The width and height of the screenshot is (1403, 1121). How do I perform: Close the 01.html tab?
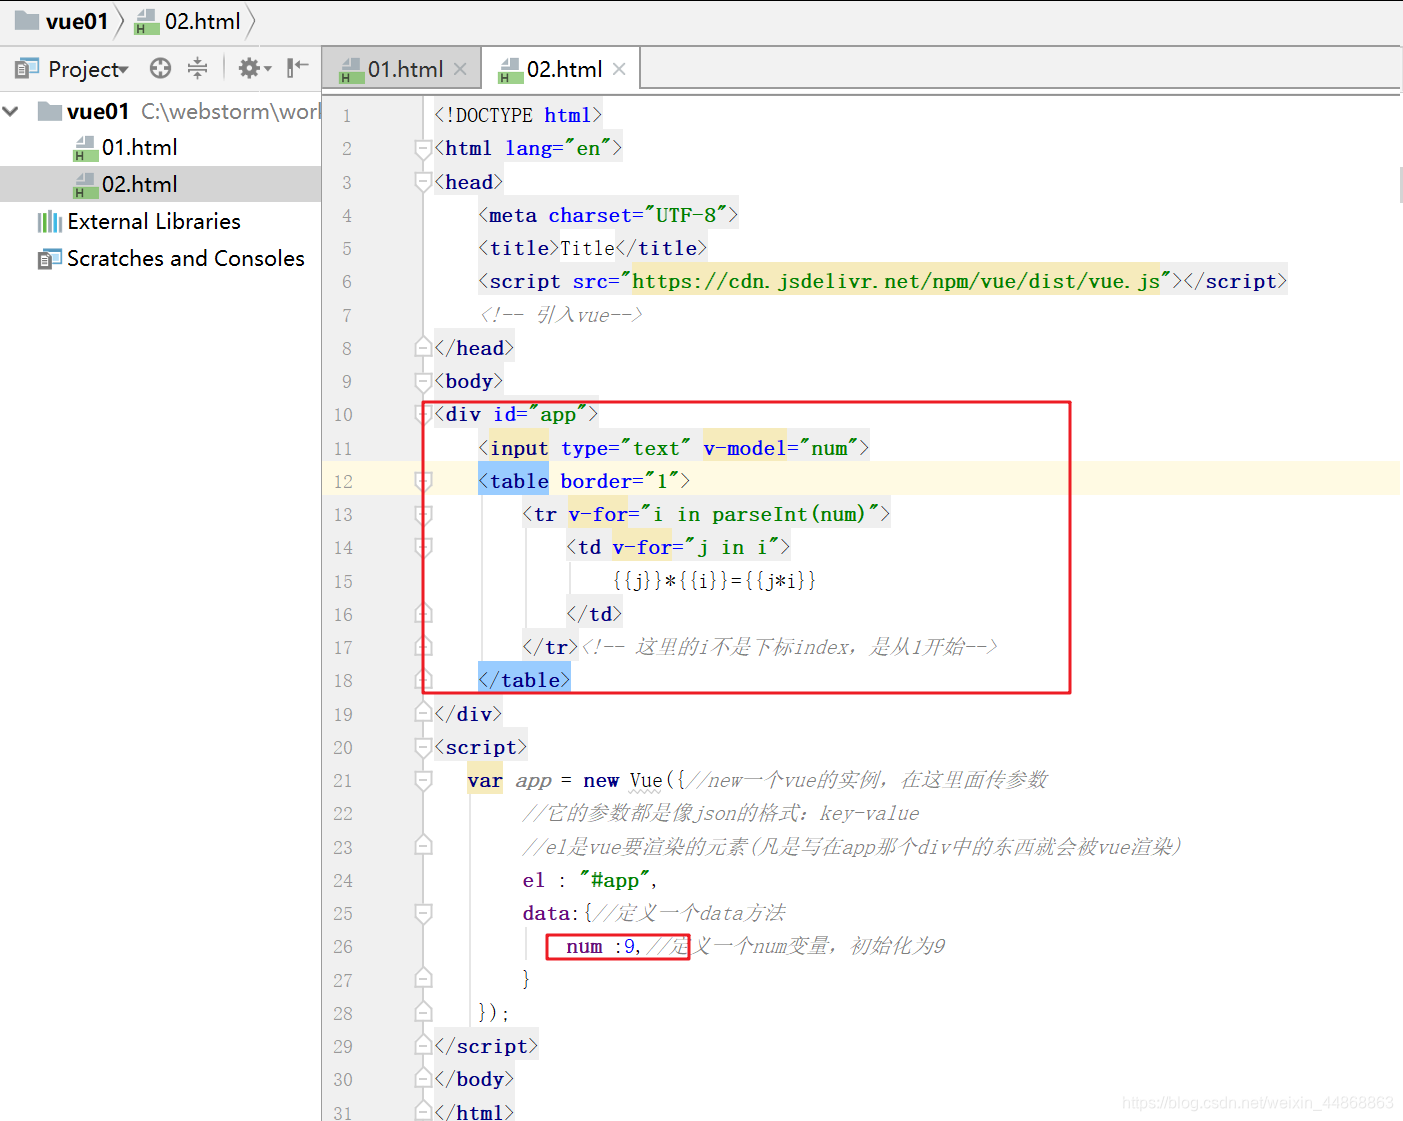tap(460, 69)
